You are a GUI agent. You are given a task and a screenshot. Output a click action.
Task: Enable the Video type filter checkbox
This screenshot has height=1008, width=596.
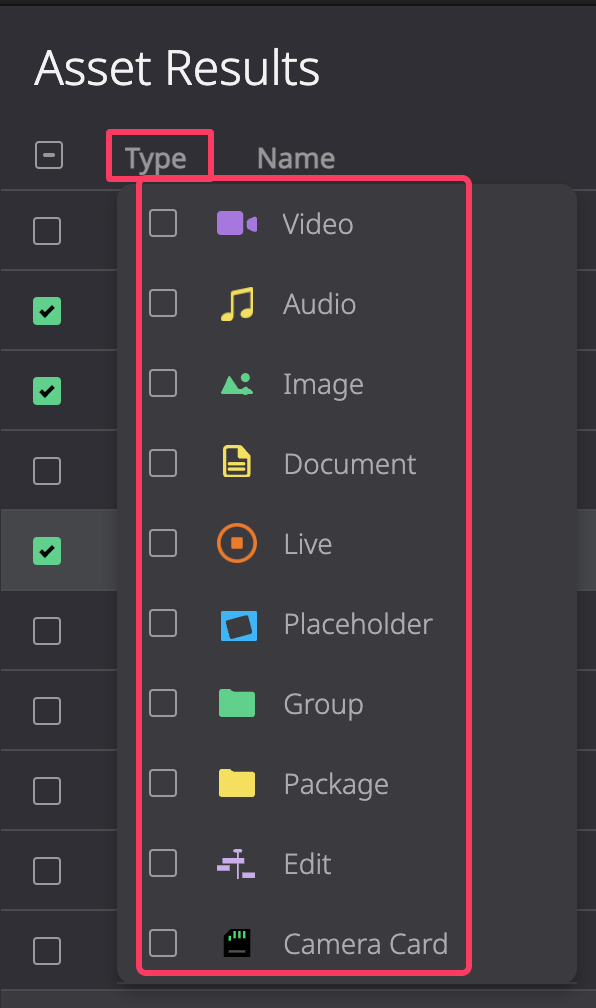(x=163, y=224)
